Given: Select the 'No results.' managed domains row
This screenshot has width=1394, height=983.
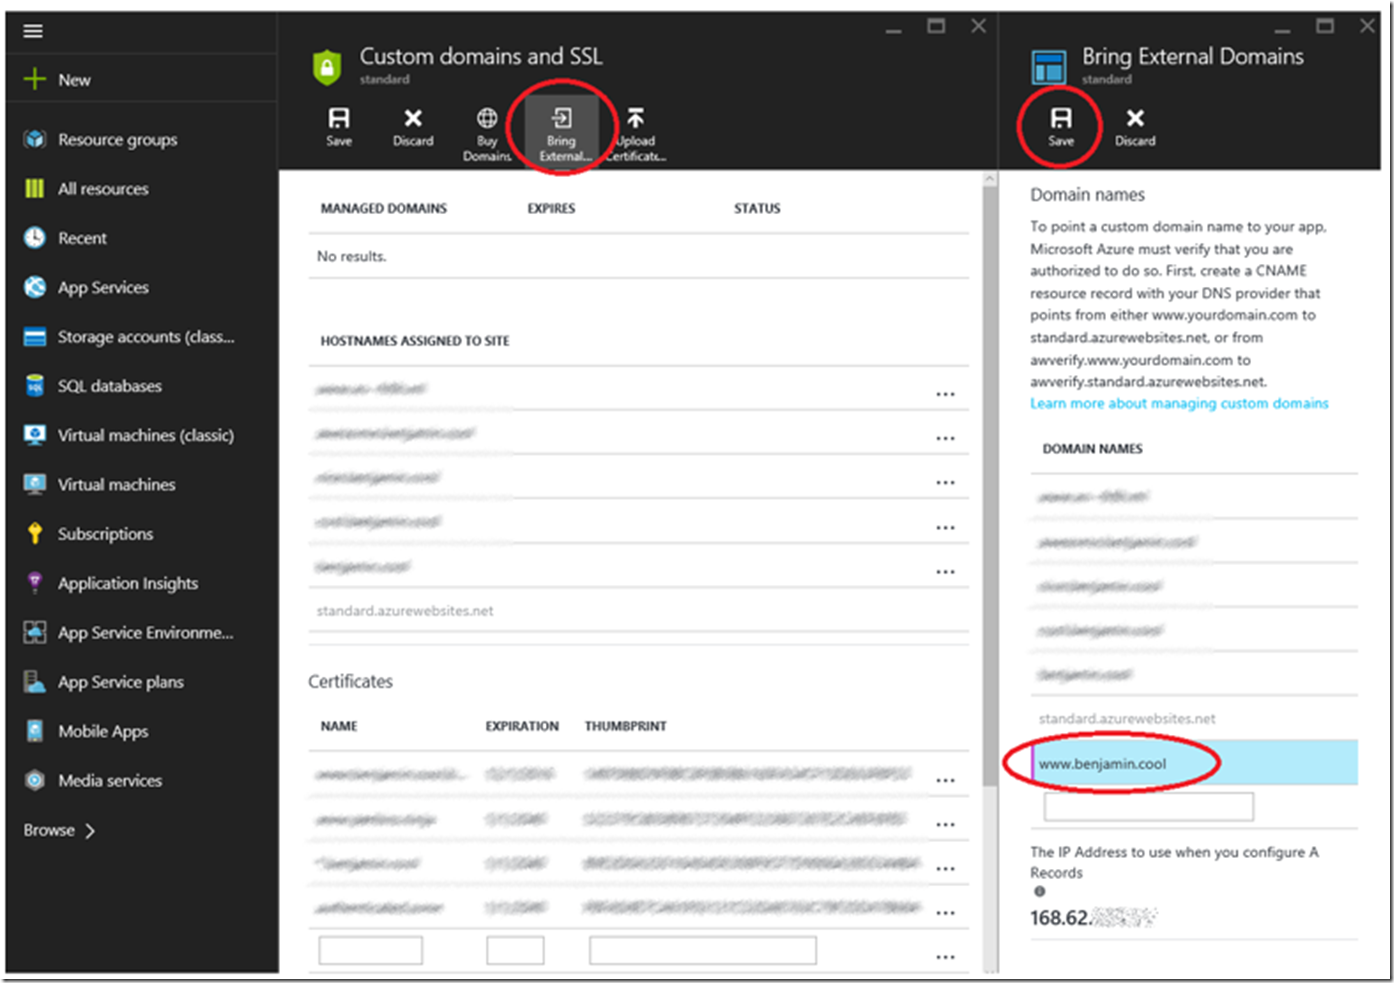Looking at the screenshot, I should pyautogui.click(x=638, y=256).
